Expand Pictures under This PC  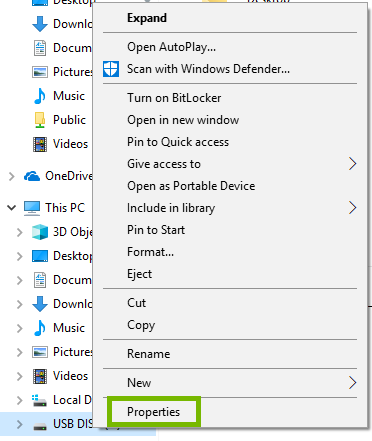click(x=20, y=352)
